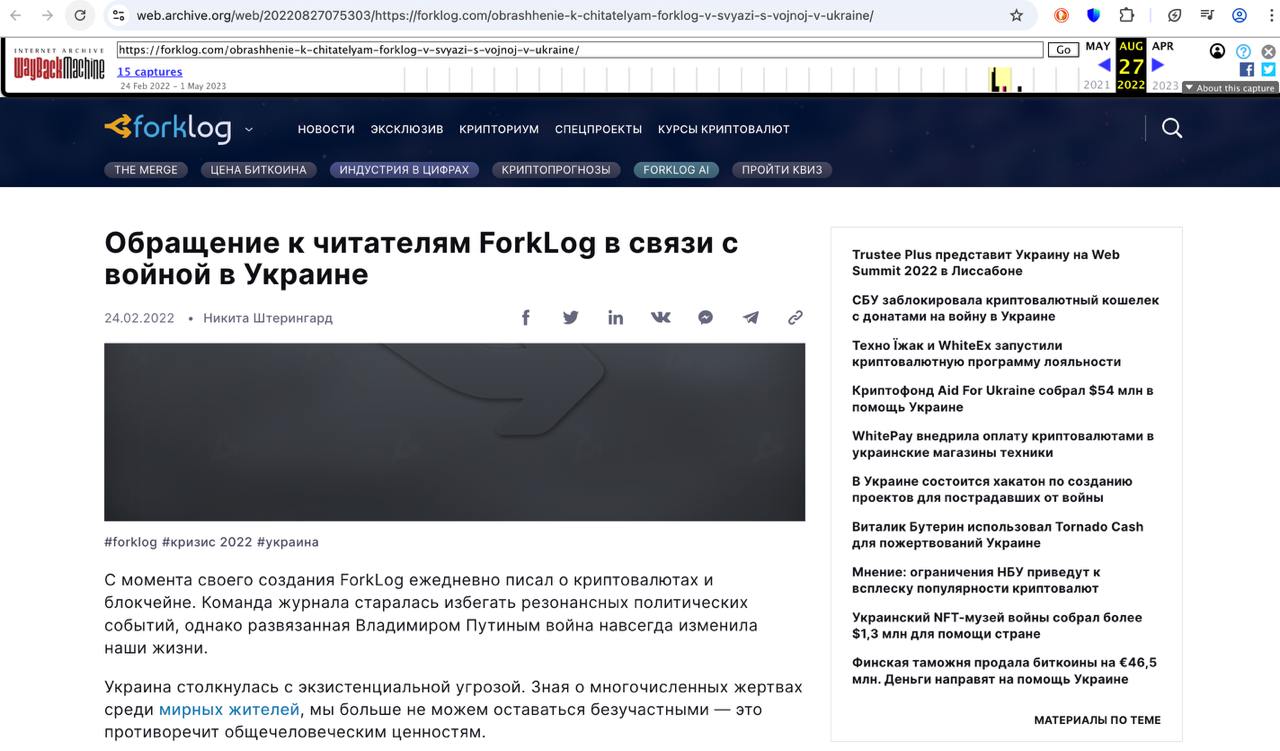
Task: Open the media controls playlist icon
Action: click(x=1207, y=15)
